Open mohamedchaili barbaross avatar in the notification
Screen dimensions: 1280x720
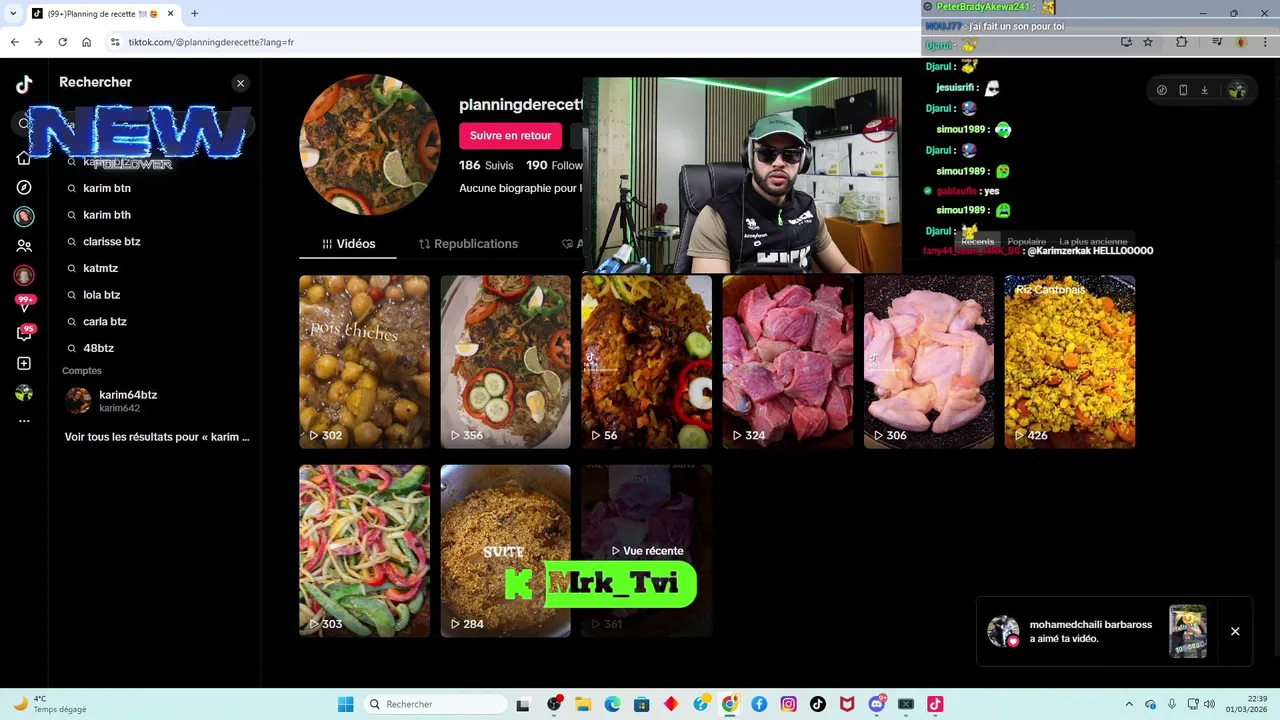point(1003,631)
